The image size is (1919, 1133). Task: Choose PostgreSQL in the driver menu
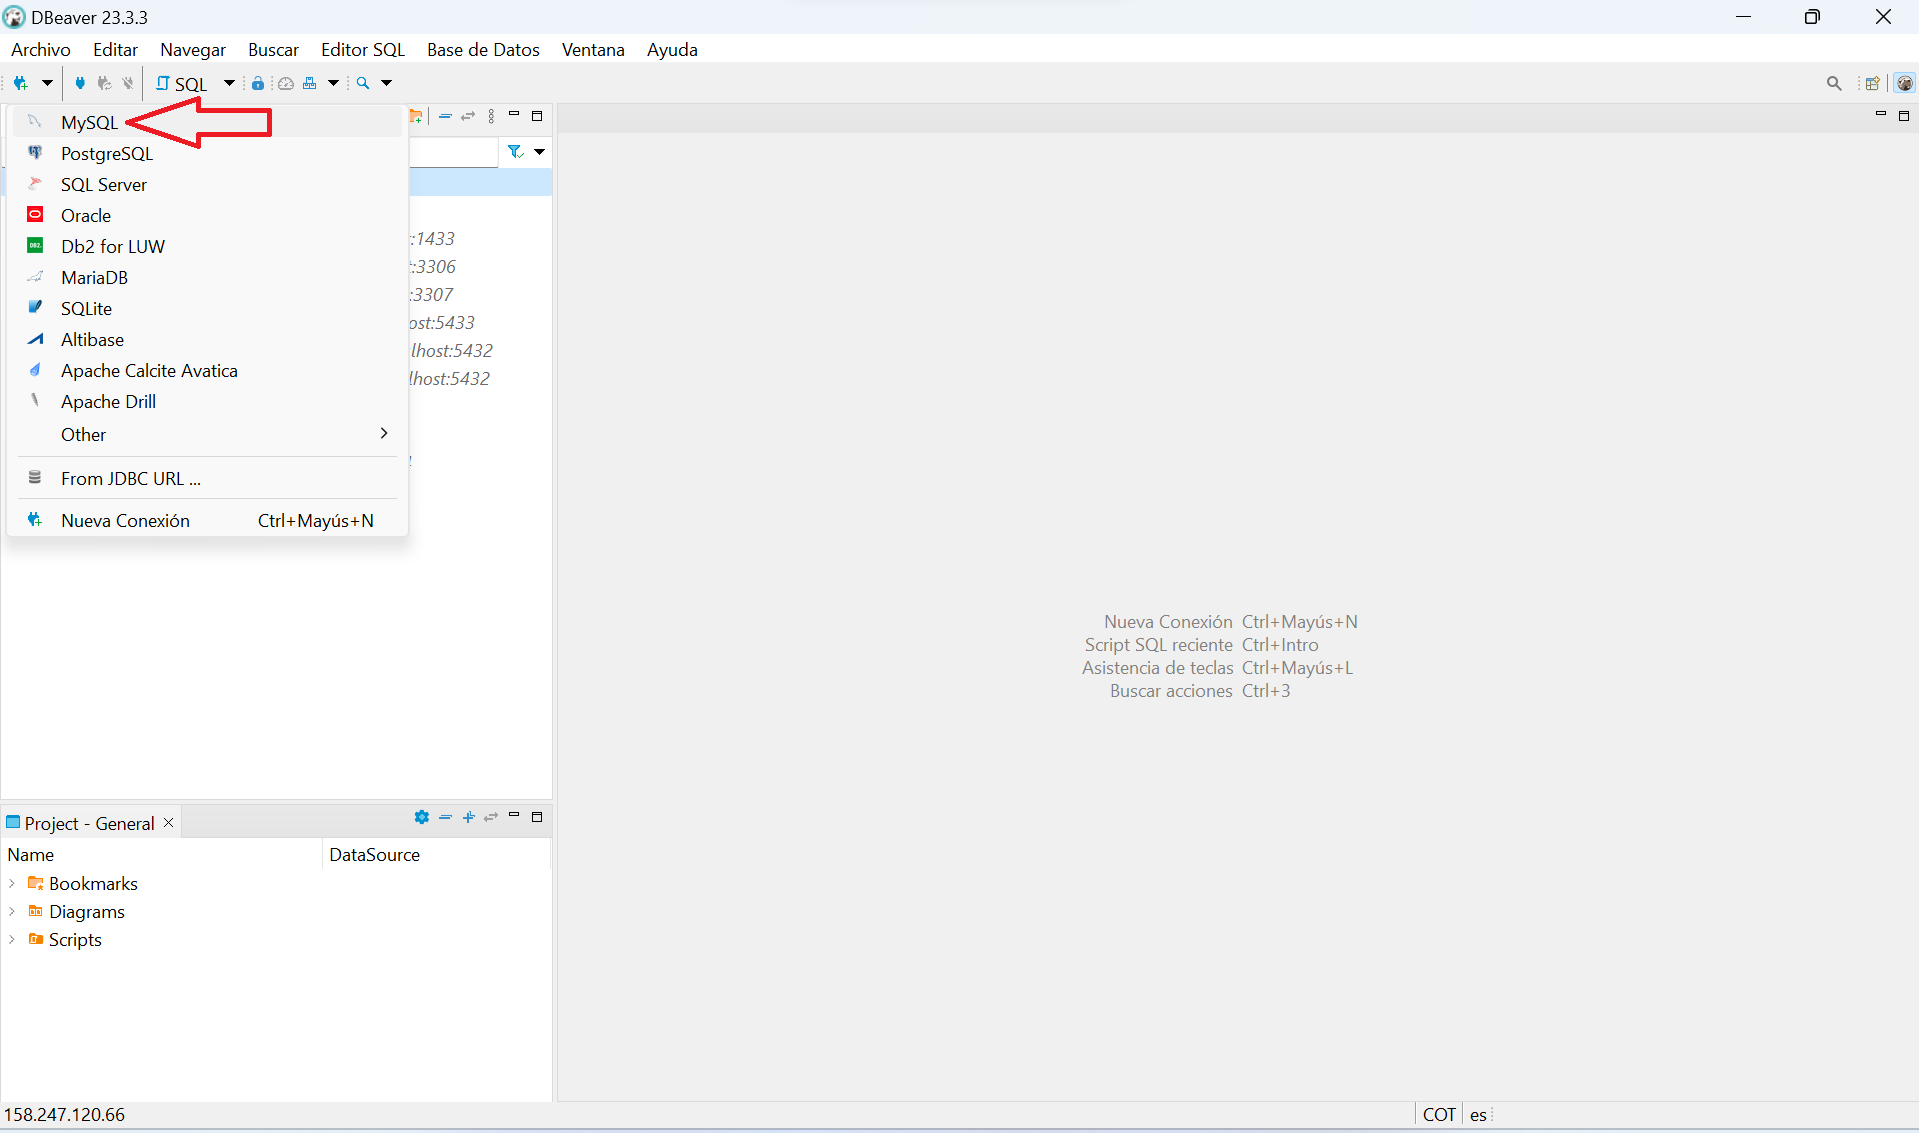205,153
